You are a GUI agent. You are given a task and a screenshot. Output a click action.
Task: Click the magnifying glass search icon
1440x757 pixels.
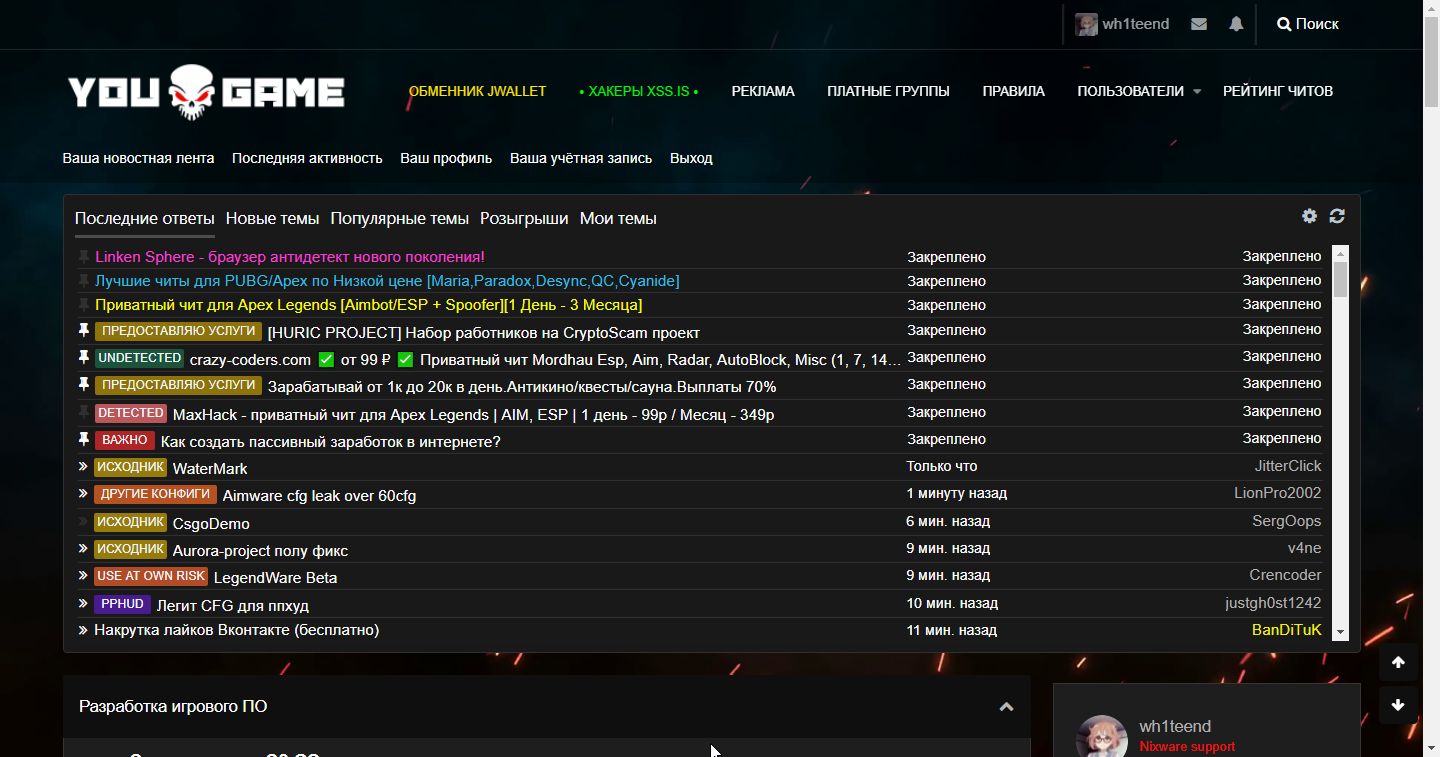[1284, 24]
